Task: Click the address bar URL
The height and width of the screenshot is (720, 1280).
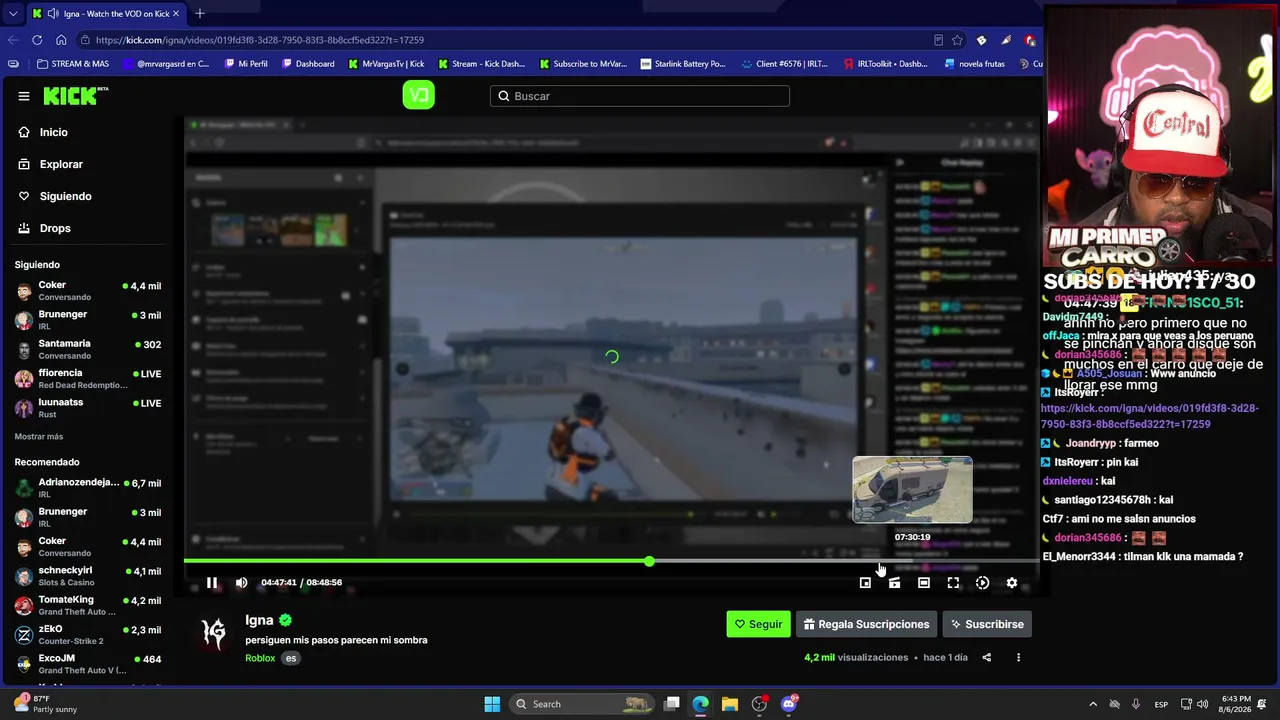Action: click(260, 40)
